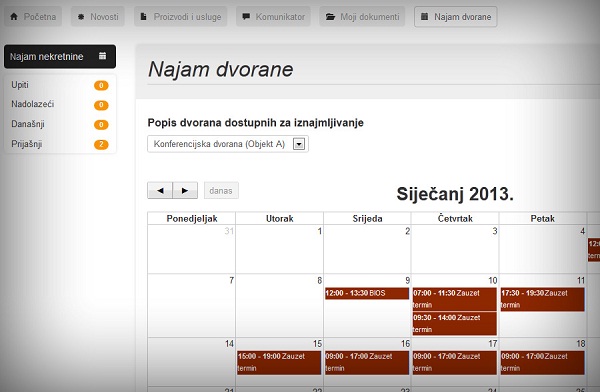The image size is (600, 392).
Task: Switch to the Komunikator tab
Action: coord(273,17)
